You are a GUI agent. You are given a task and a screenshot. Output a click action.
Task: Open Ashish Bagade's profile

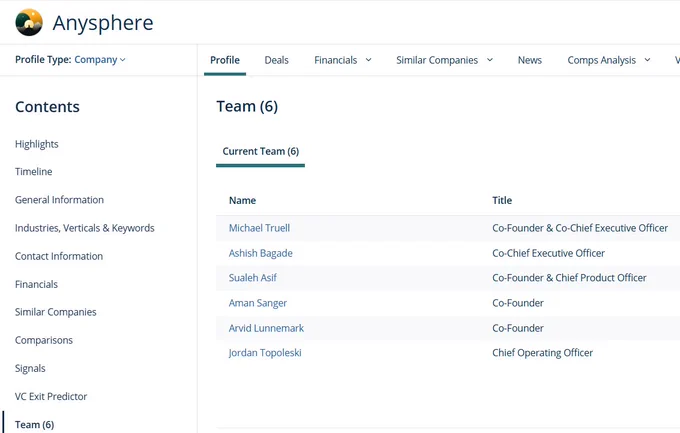click(x=261, y=253)
